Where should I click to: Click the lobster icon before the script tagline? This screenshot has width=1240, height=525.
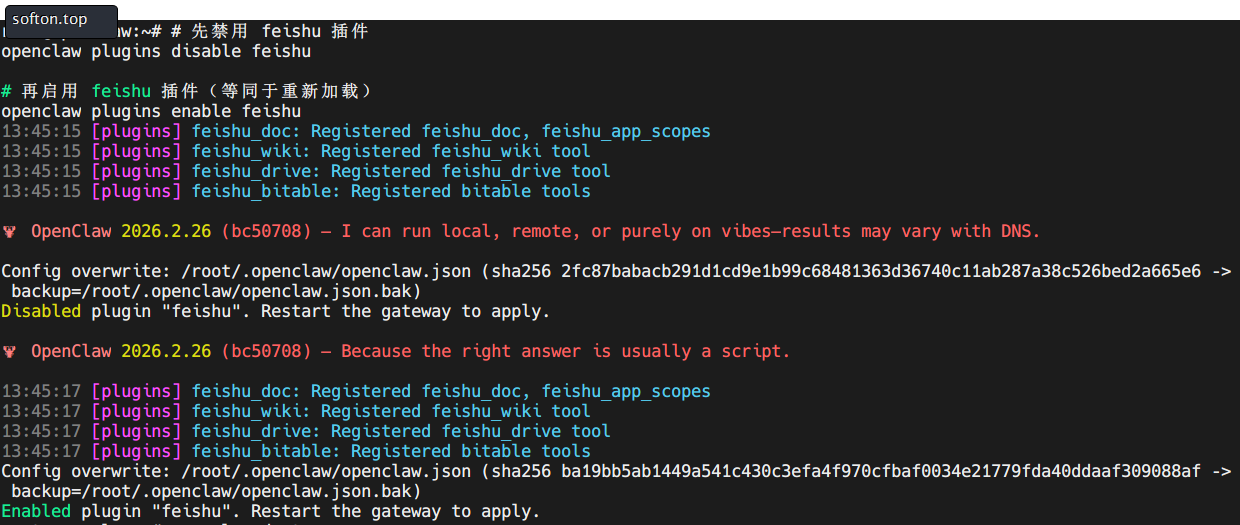(9, 351)
